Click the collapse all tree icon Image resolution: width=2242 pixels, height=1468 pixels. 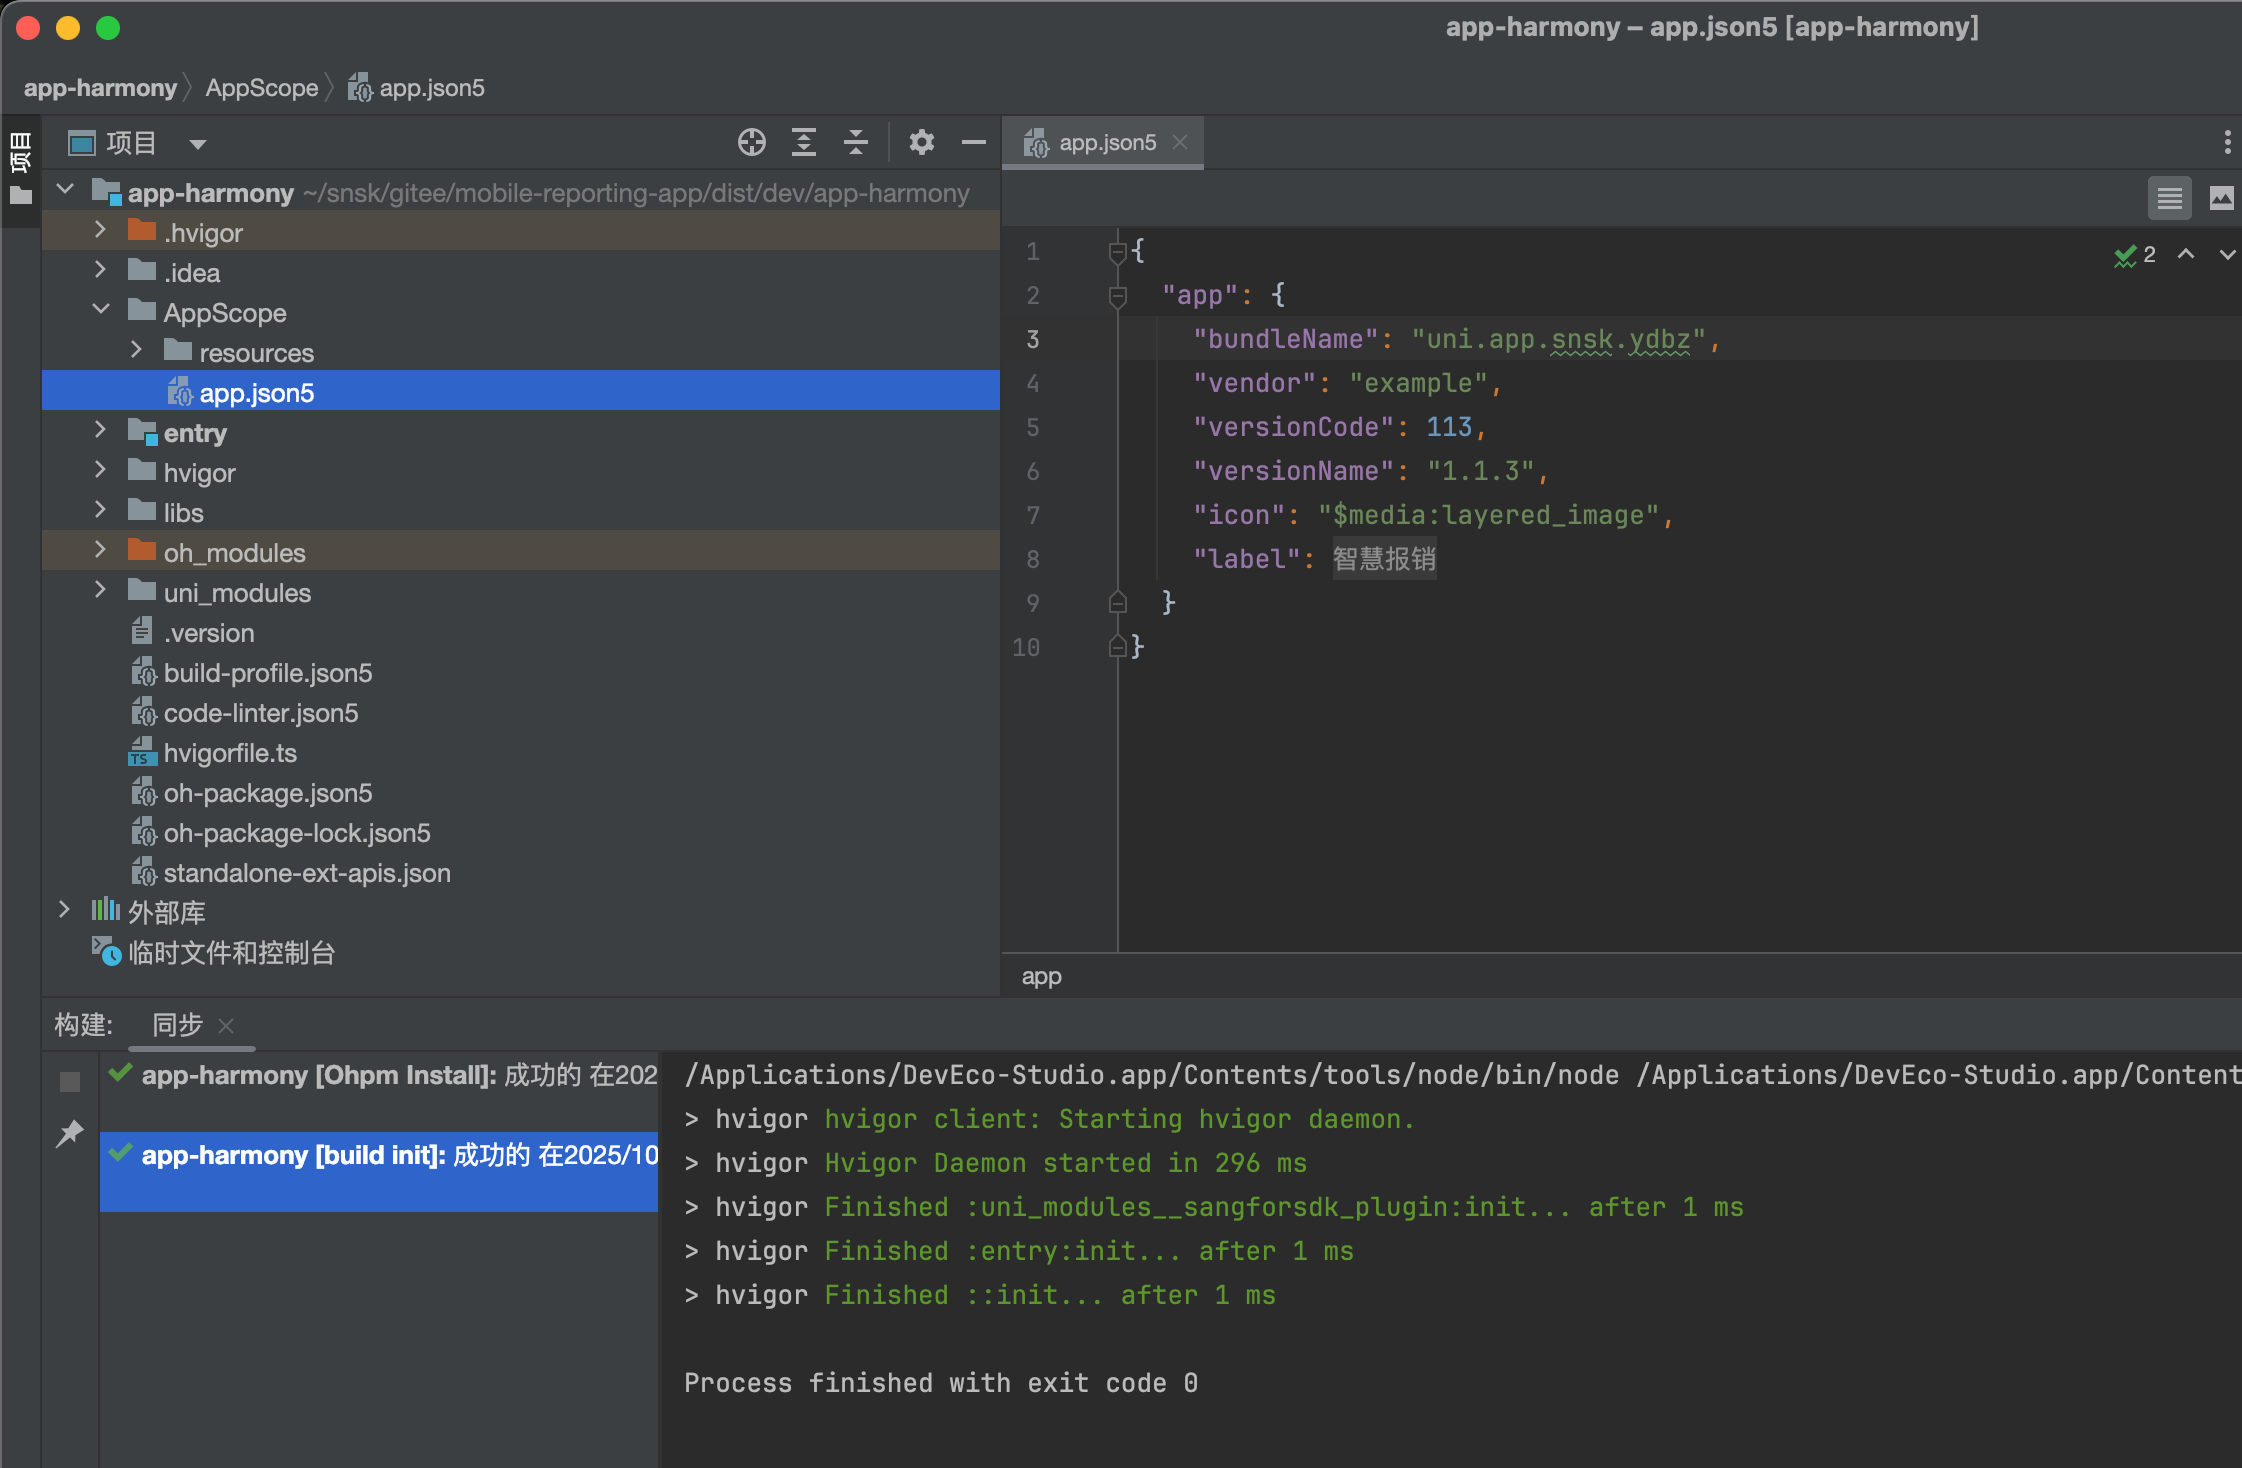coord(856,143)
